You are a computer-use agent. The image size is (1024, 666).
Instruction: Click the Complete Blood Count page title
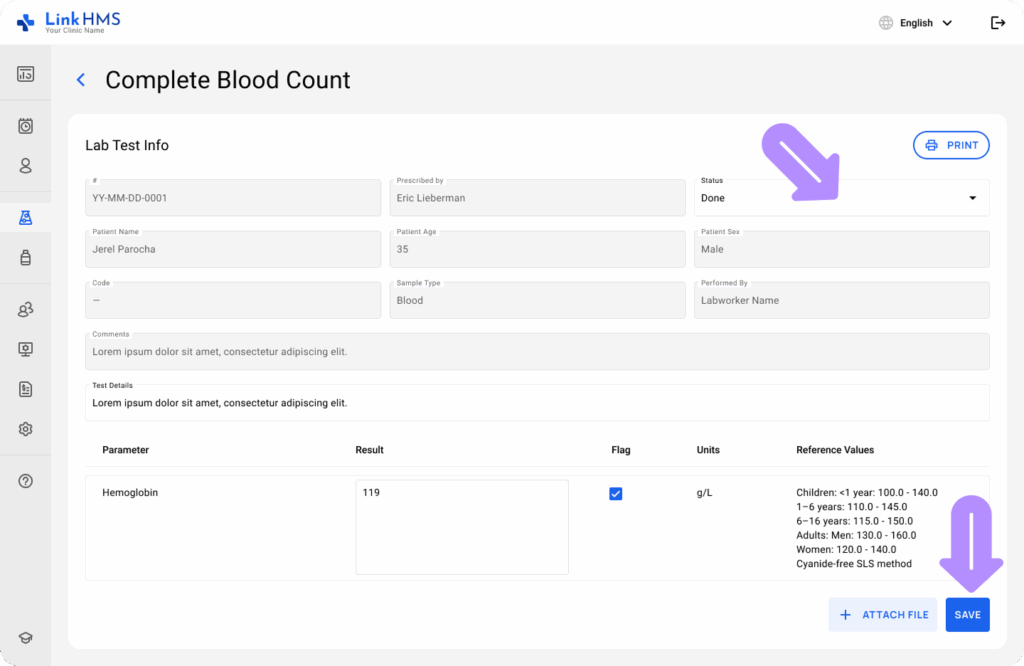(x=228, y=80)
